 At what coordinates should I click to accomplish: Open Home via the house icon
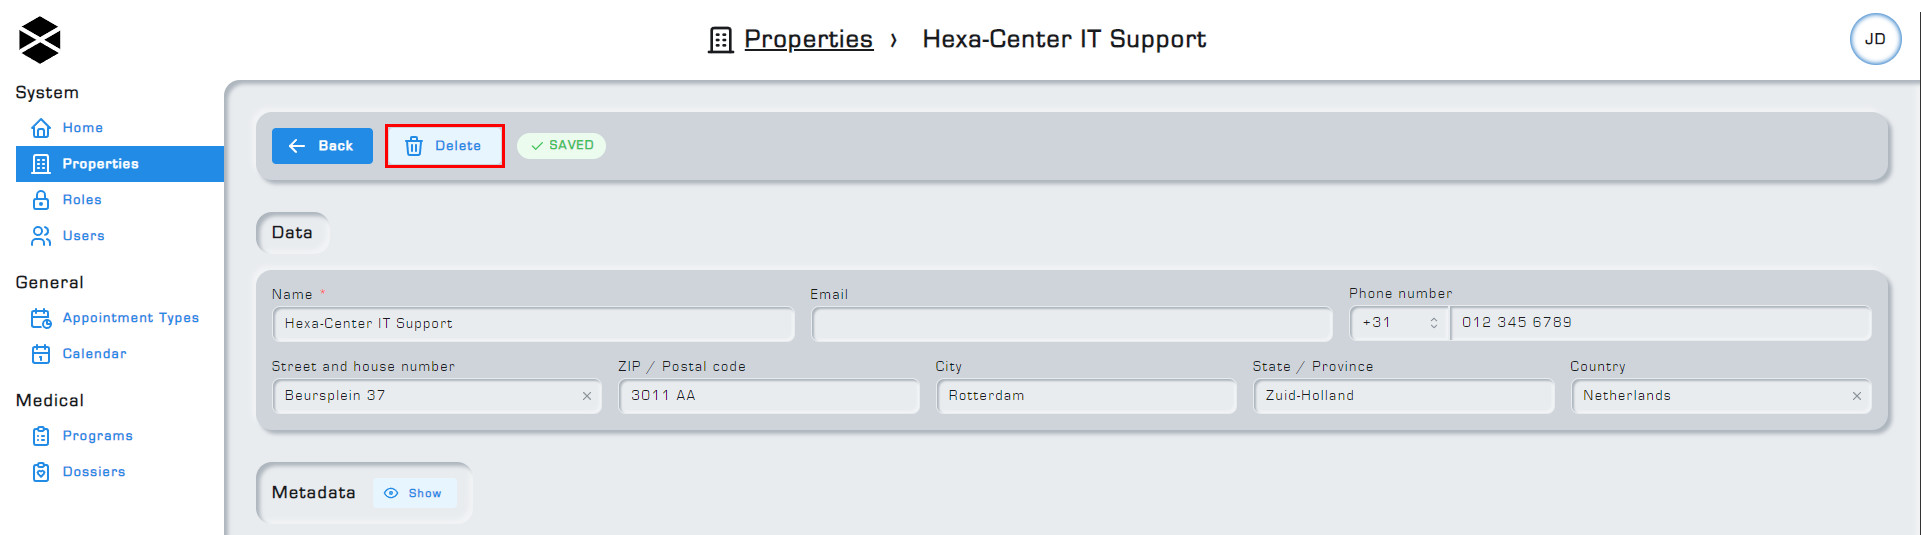pos(41,128)
